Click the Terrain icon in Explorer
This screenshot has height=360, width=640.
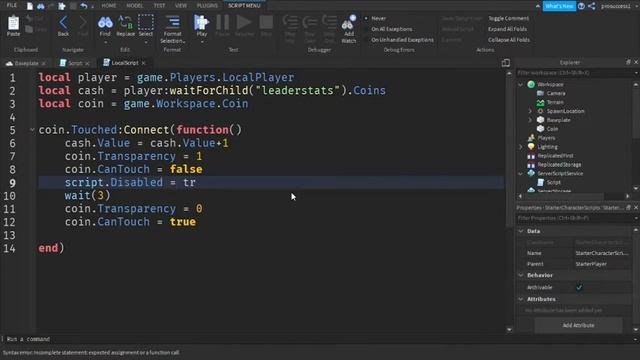(540, 102)
